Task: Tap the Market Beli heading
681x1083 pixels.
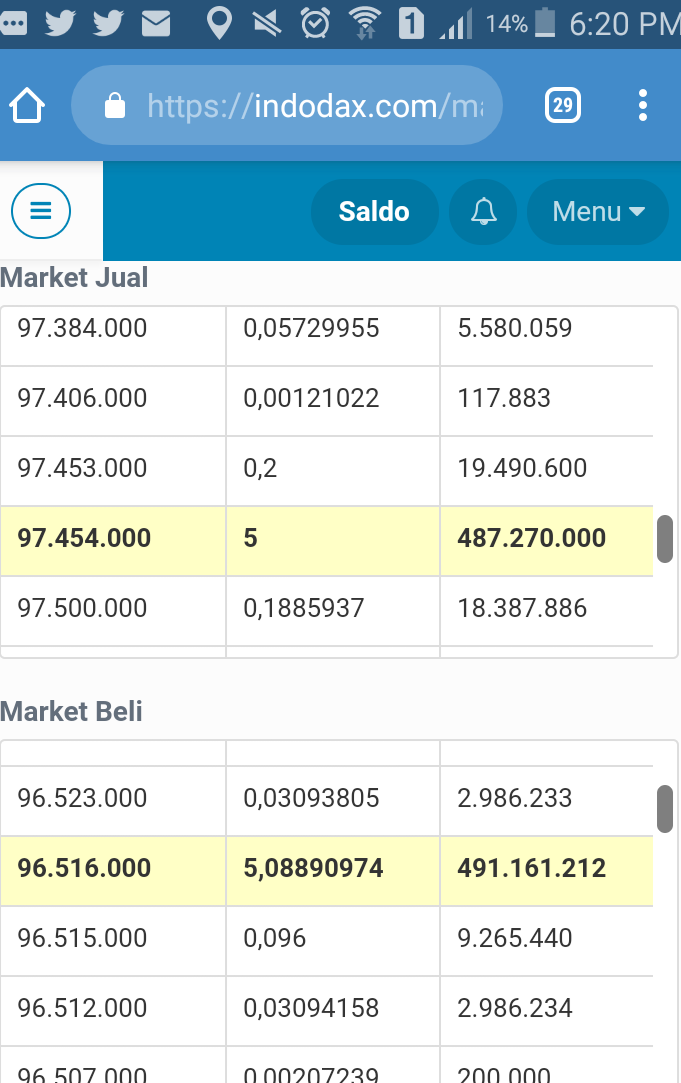Action: tap(71, 711)
